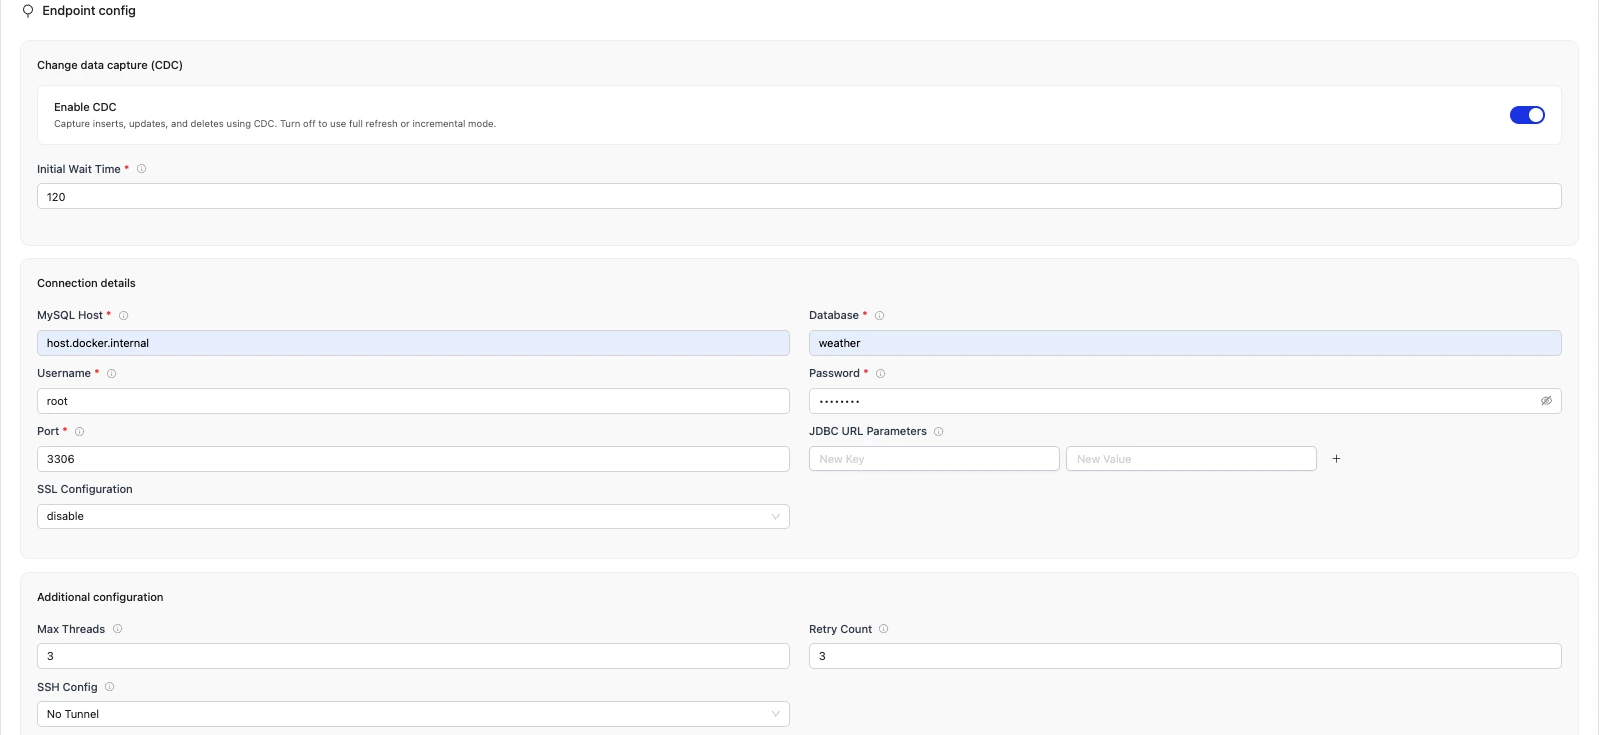Edit the Retry Count field
This screenshot has height=735, width=1599.
pos(1185,656)
